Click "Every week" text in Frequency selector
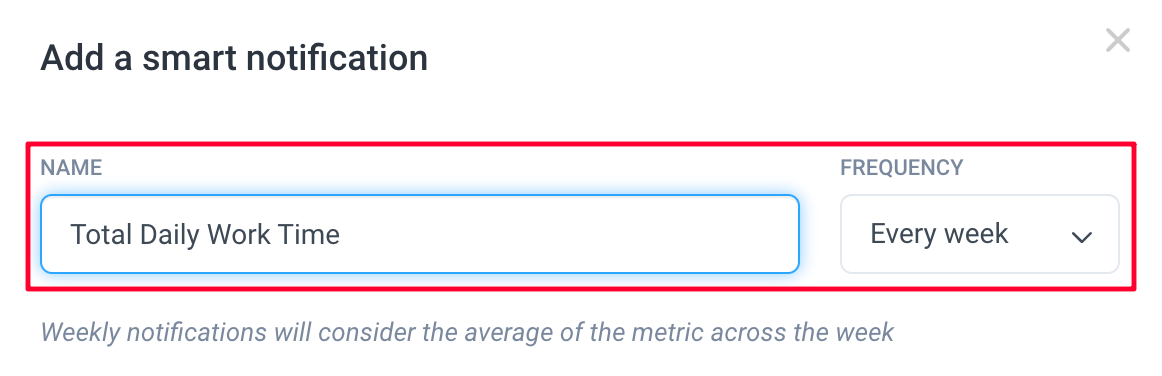The width and height of the screenshot is (1162, 376). tap(939, 234)
